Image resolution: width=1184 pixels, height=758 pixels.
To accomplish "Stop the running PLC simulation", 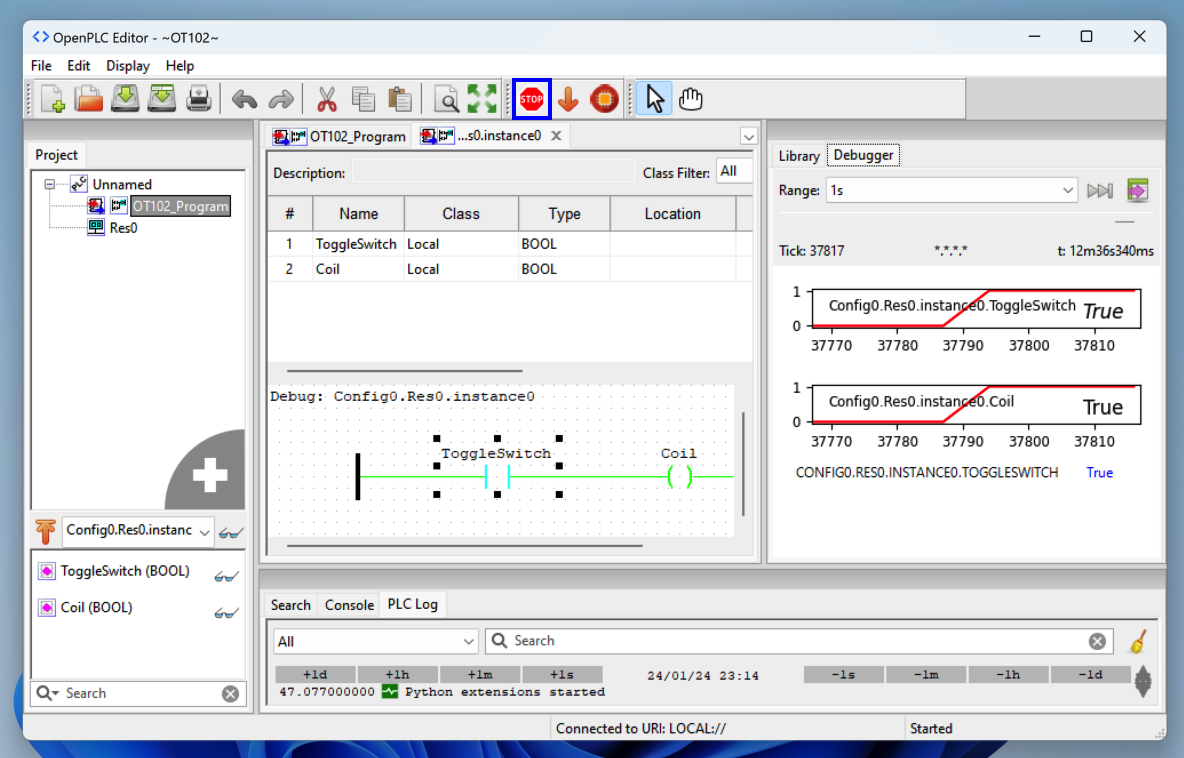I will coord(532,99).
